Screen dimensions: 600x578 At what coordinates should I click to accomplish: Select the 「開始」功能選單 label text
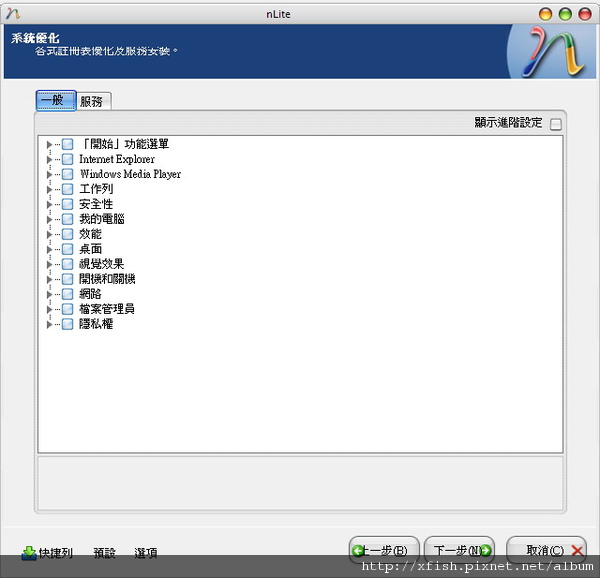coord(124,144)
